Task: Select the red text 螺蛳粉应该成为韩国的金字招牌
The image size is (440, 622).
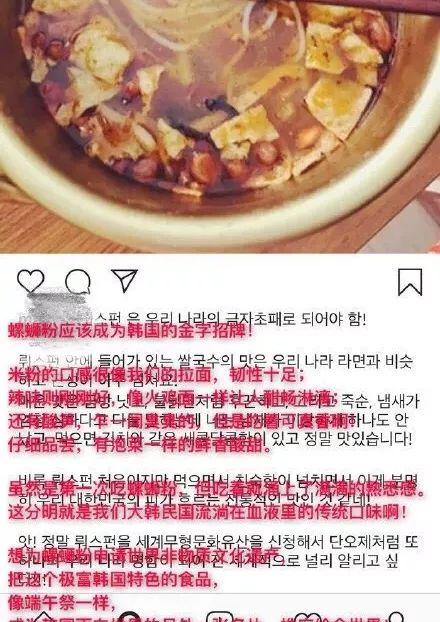Action: point(129,330)
